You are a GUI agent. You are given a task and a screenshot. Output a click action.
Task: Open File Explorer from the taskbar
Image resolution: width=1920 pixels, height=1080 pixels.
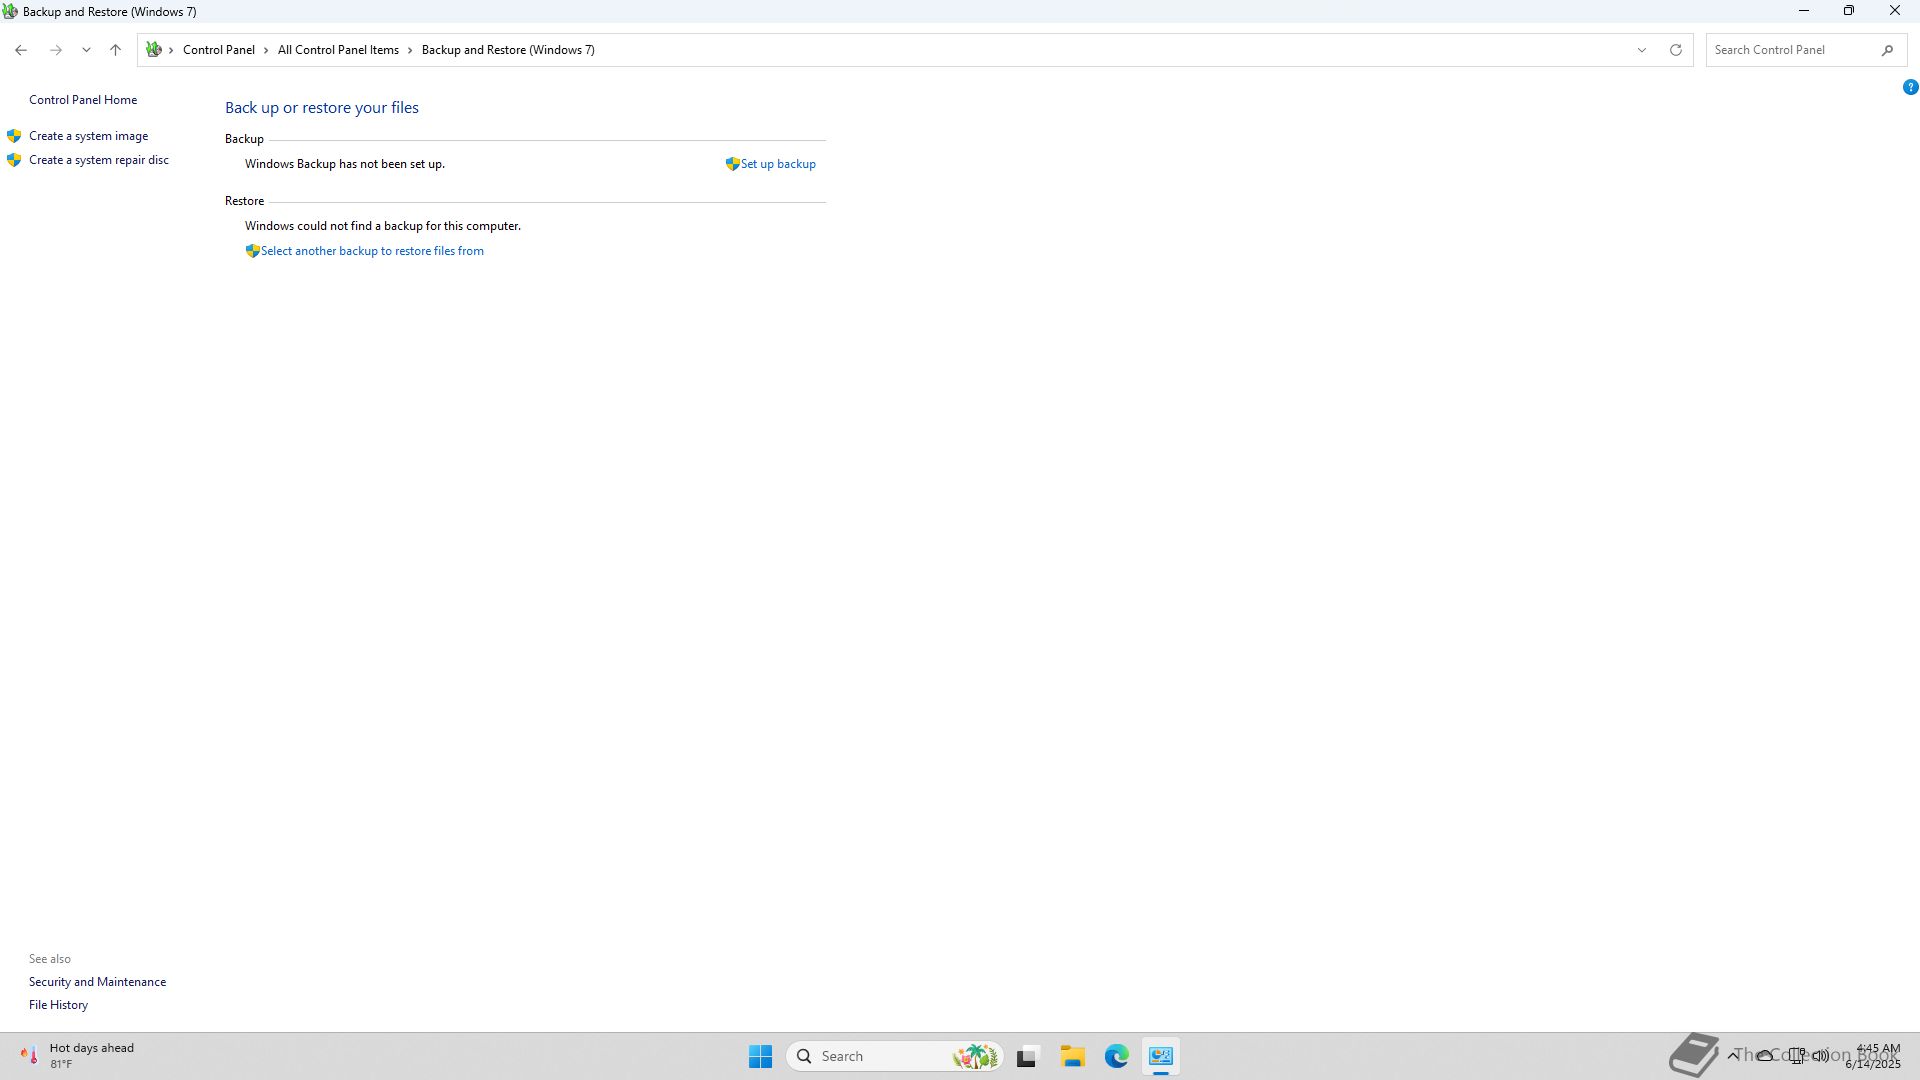point(1072,1056)
